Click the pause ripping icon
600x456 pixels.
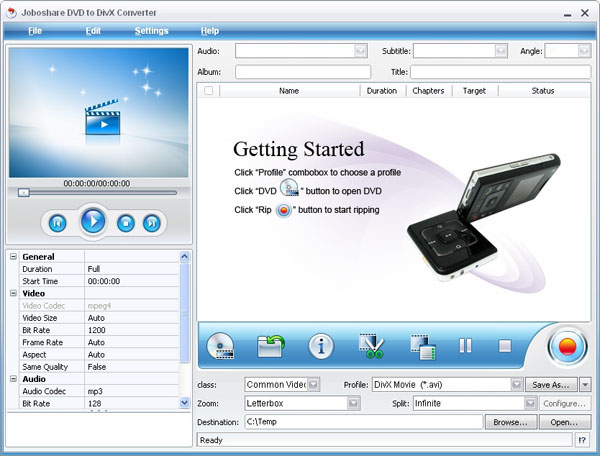465,346
